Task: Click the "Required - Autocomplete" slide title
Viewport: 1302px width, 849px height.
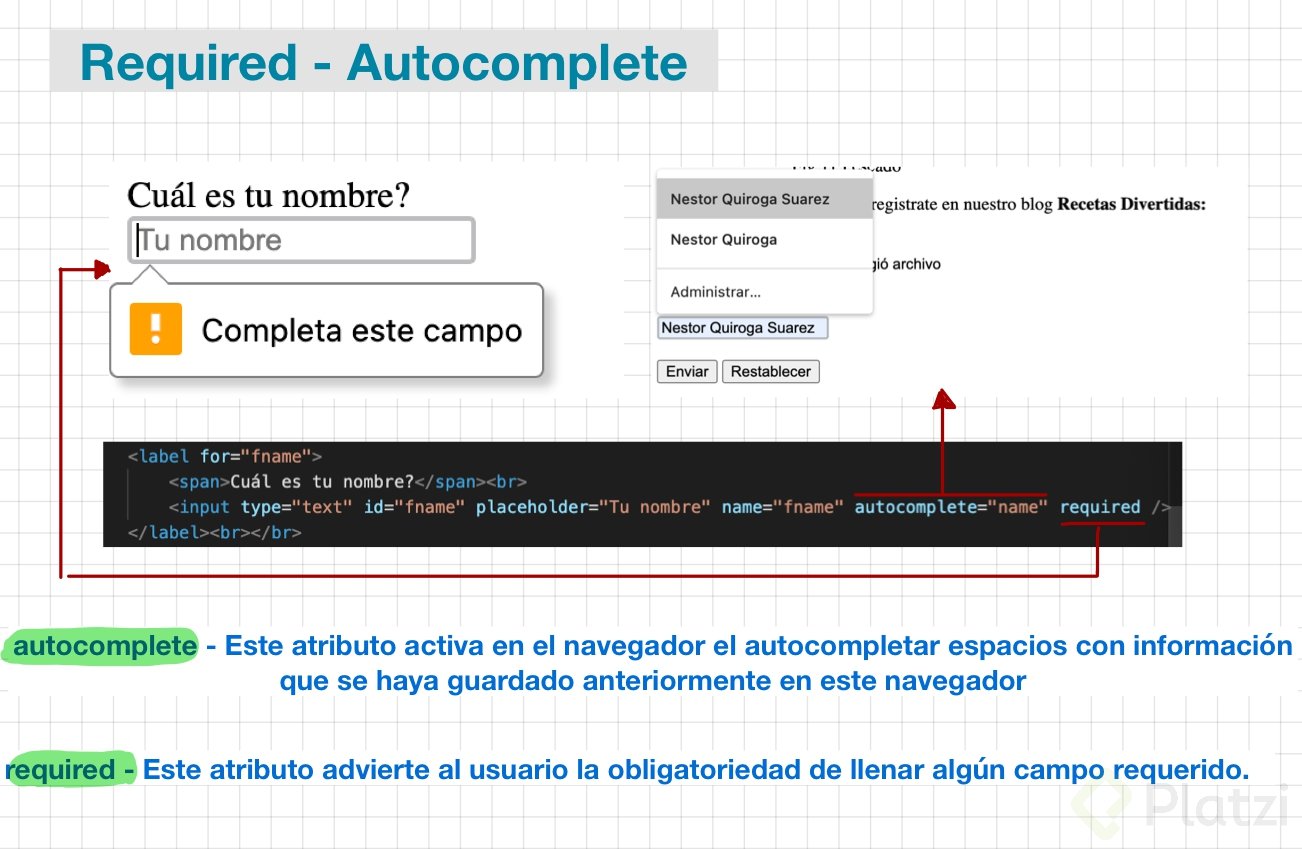Action: pos(384,63)
